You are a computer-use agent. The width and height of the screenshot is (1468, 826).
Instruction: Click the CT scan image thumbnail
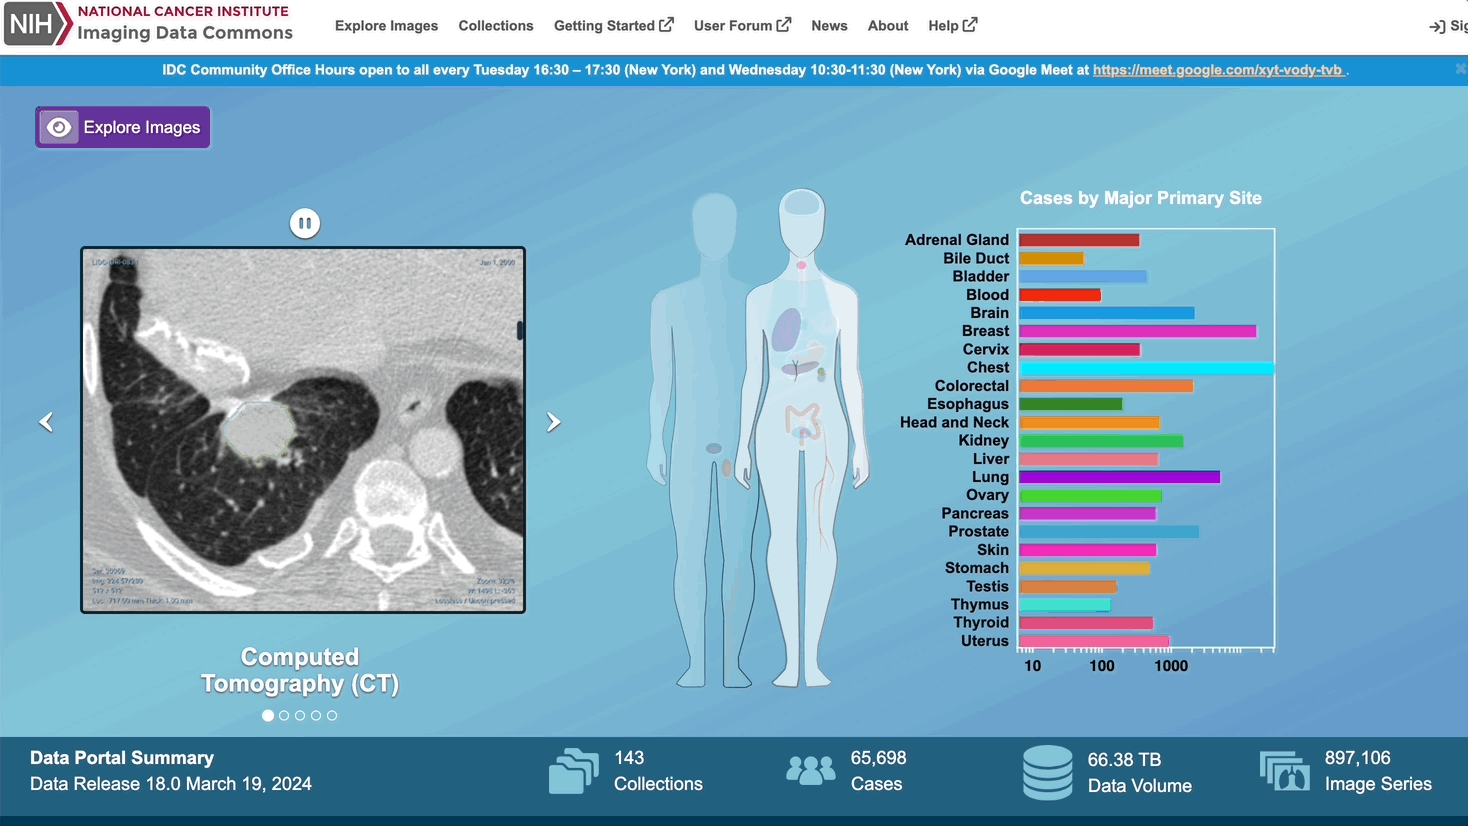(303, 430)
